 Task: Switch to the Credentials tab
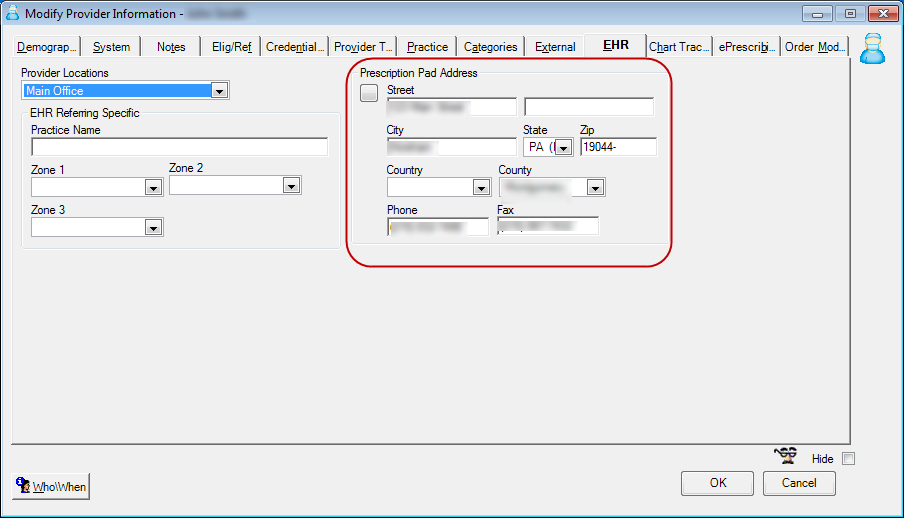295,47
